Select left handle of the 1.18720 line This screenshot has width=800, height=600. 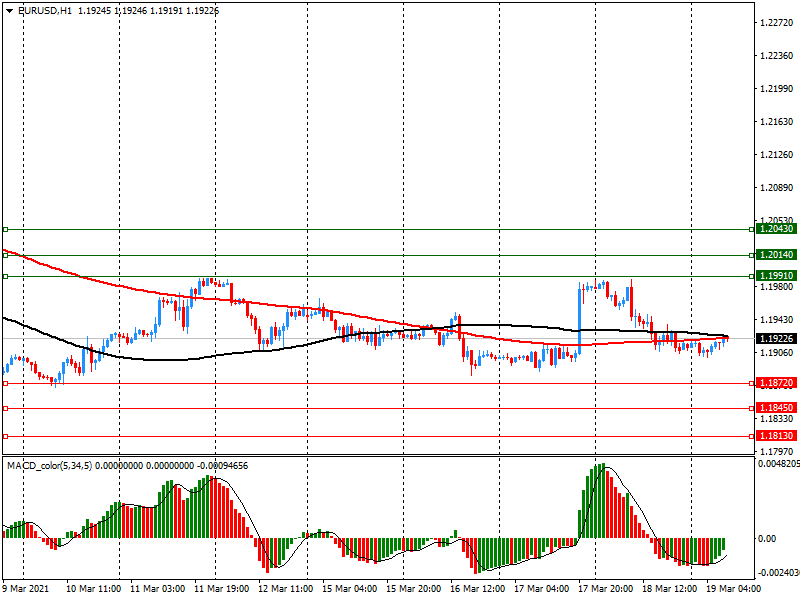(6, 383)
